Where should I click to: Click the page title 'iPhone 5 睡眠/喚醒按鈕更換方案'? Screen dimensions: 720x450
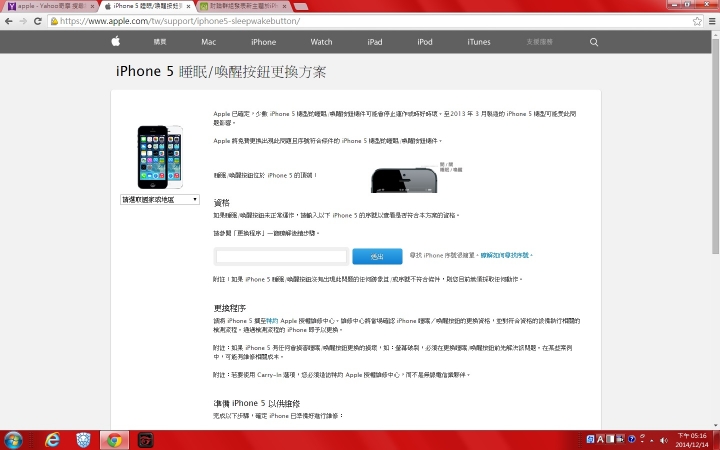point(221,72)
